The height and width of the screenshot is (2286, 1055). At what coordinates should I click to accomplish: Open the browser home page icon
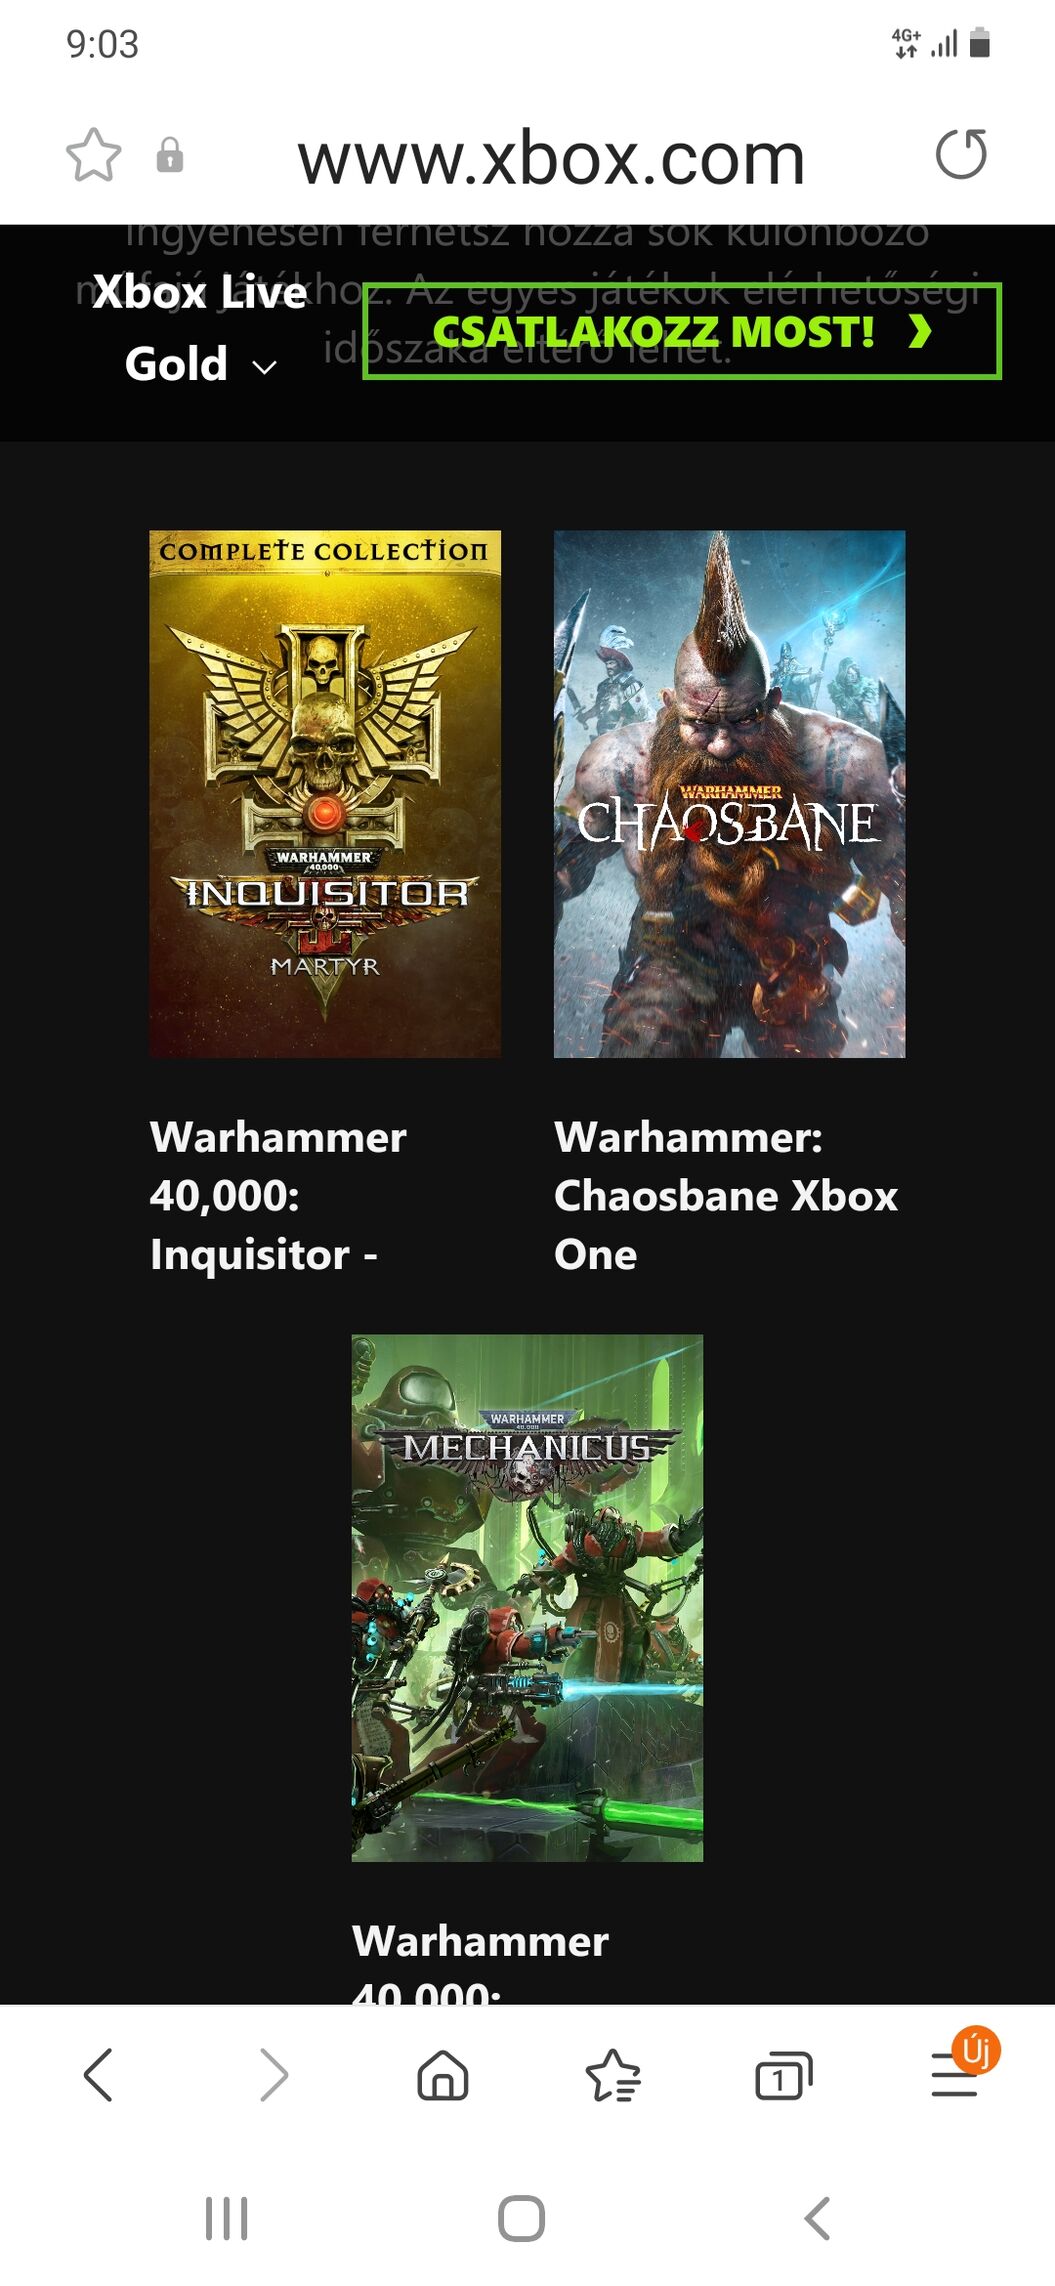click(x=442, y=2075)
